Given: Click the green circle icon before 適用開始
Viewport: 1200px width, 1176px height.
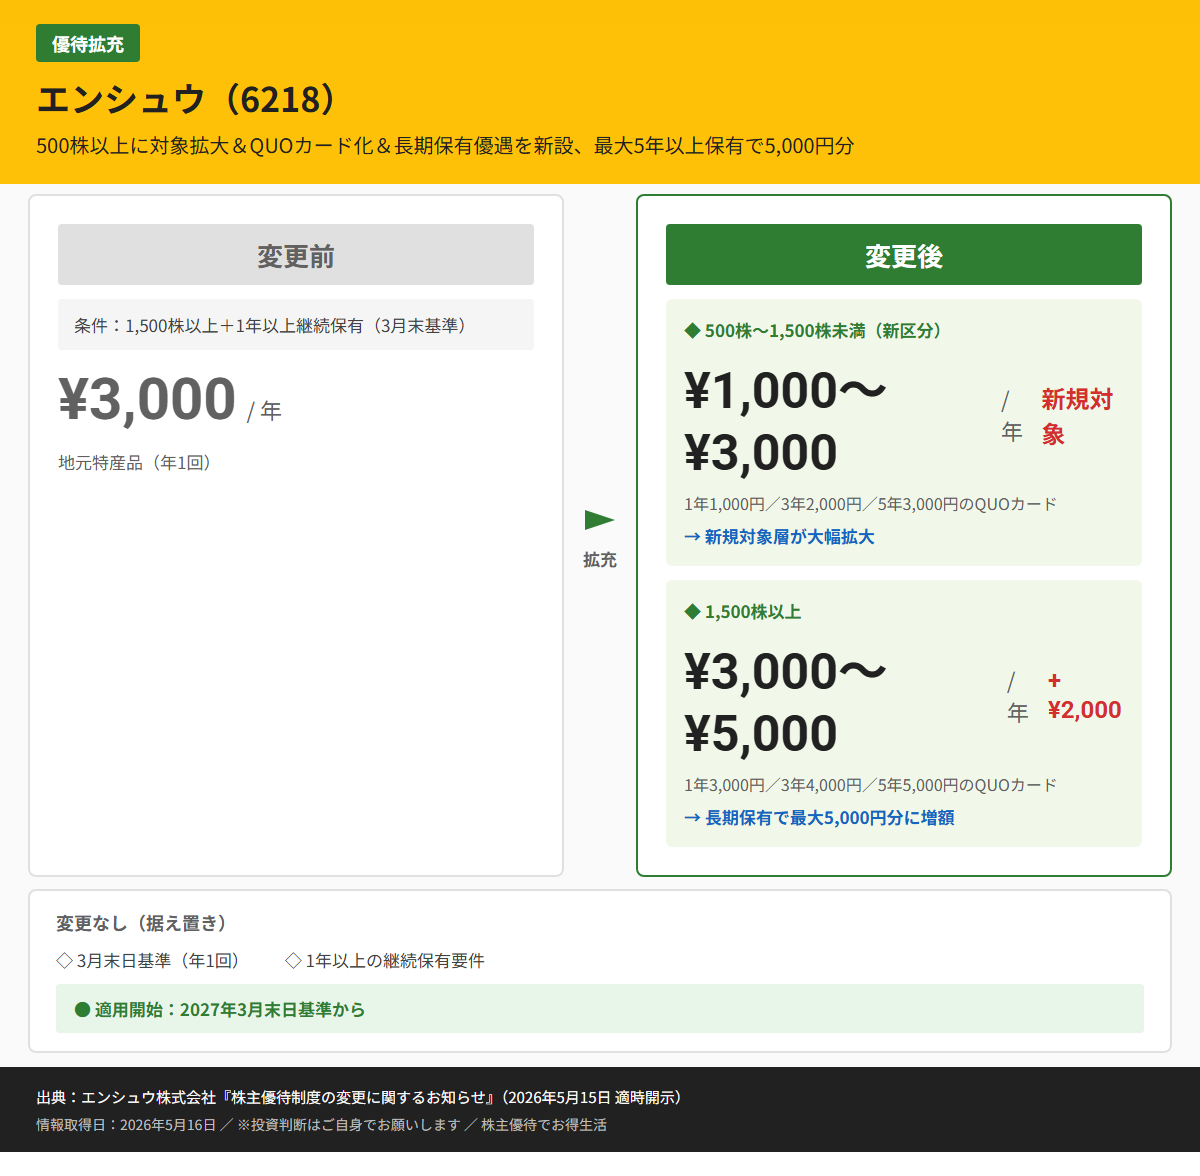Looking at the screenshot, I should click(83, 1010).
